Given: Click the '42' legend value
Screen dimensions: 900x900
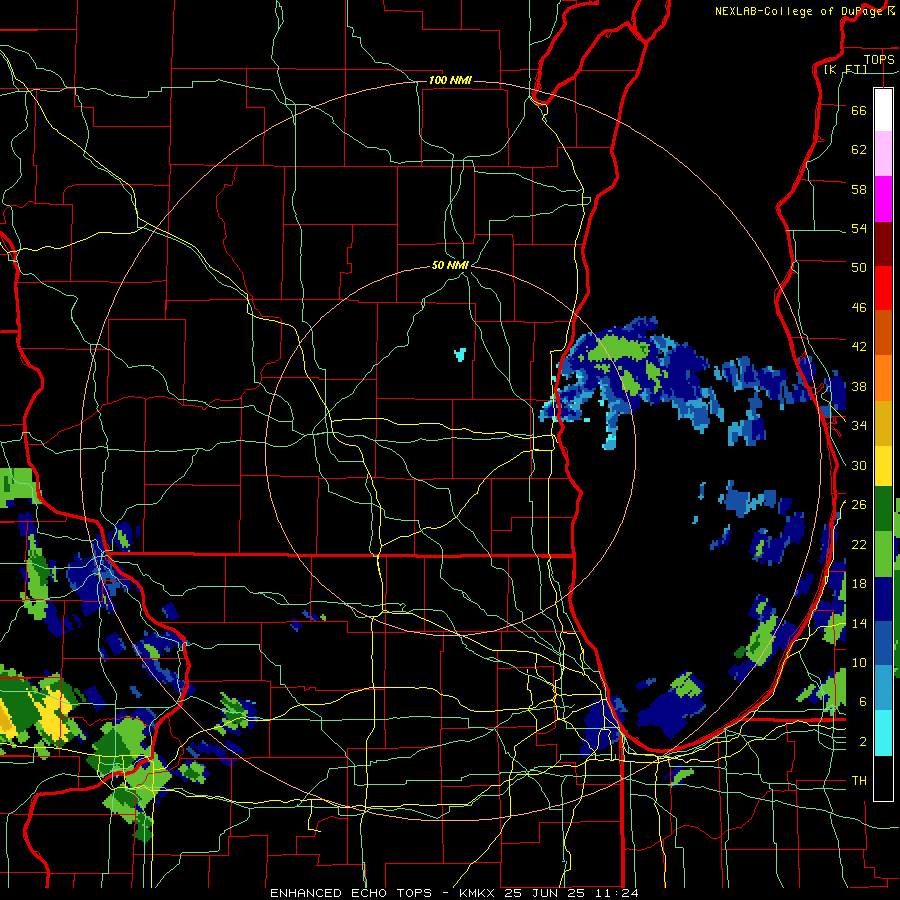Looking at the screenshot, I should coord(859,347).
